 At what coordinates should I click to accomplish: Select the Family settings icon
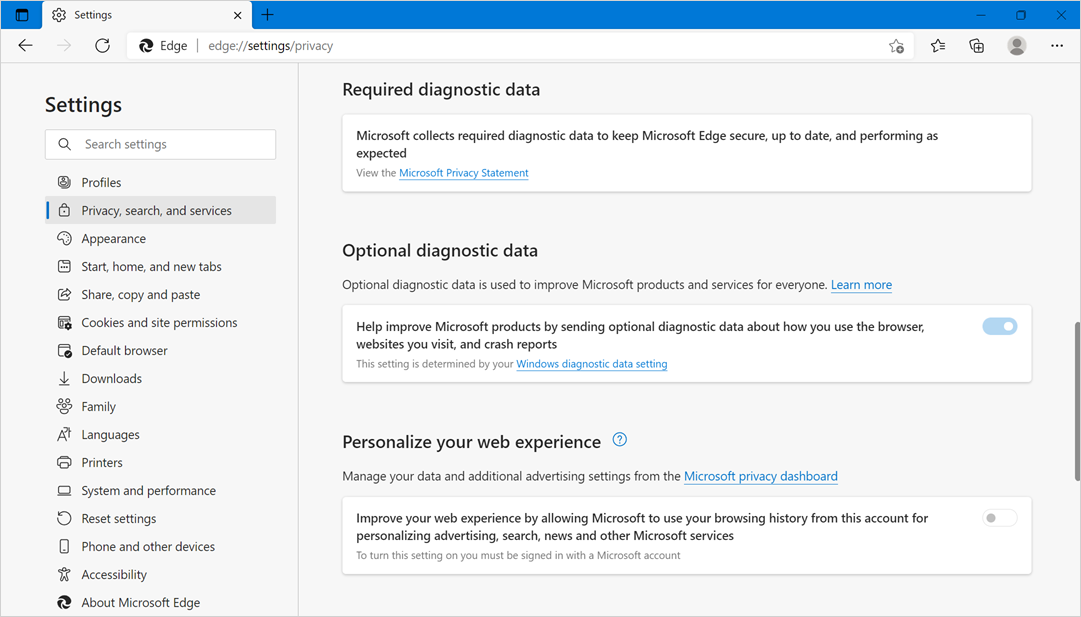(x=63, y=406)
